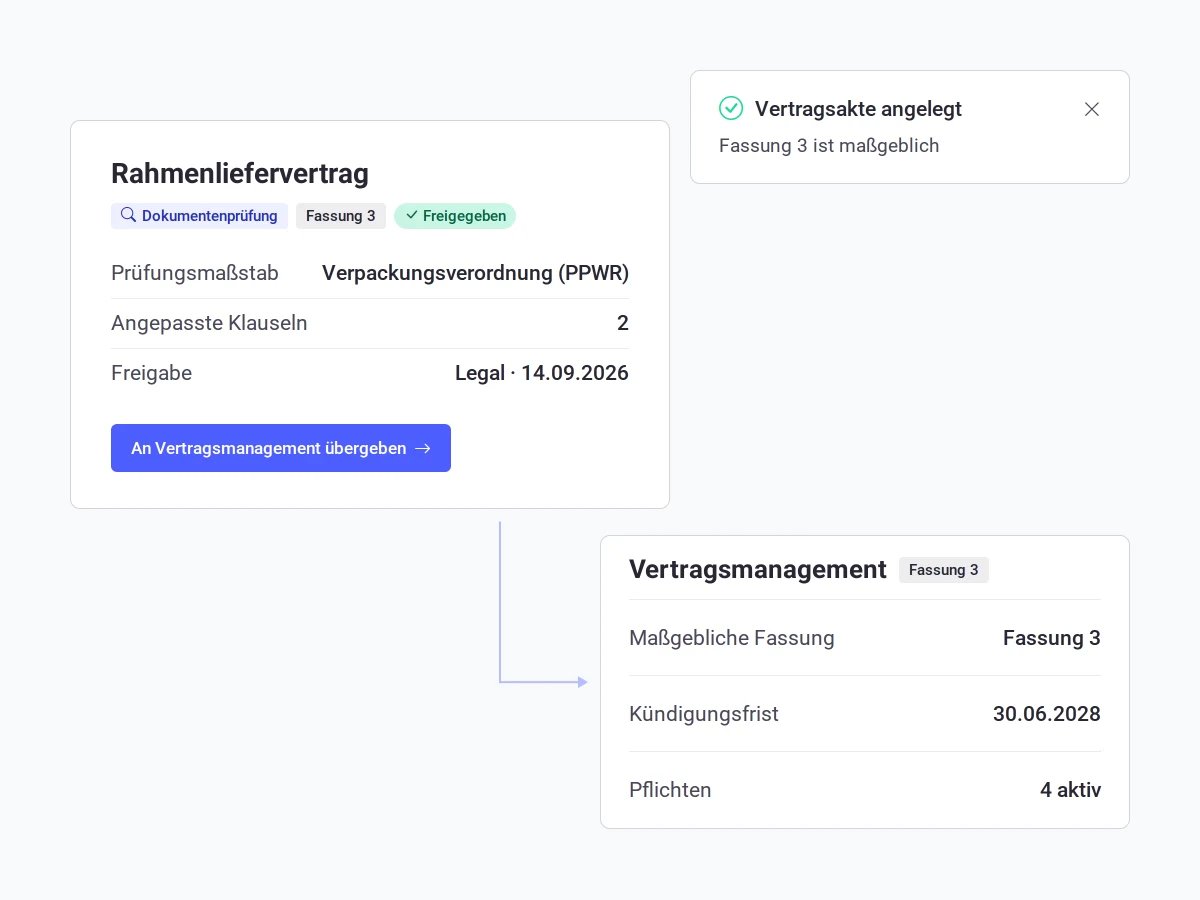Click the value 'Verpackungsverordnung (PPWR)'
Viewport: 1200px width, 900px height.
click(475, 273)
